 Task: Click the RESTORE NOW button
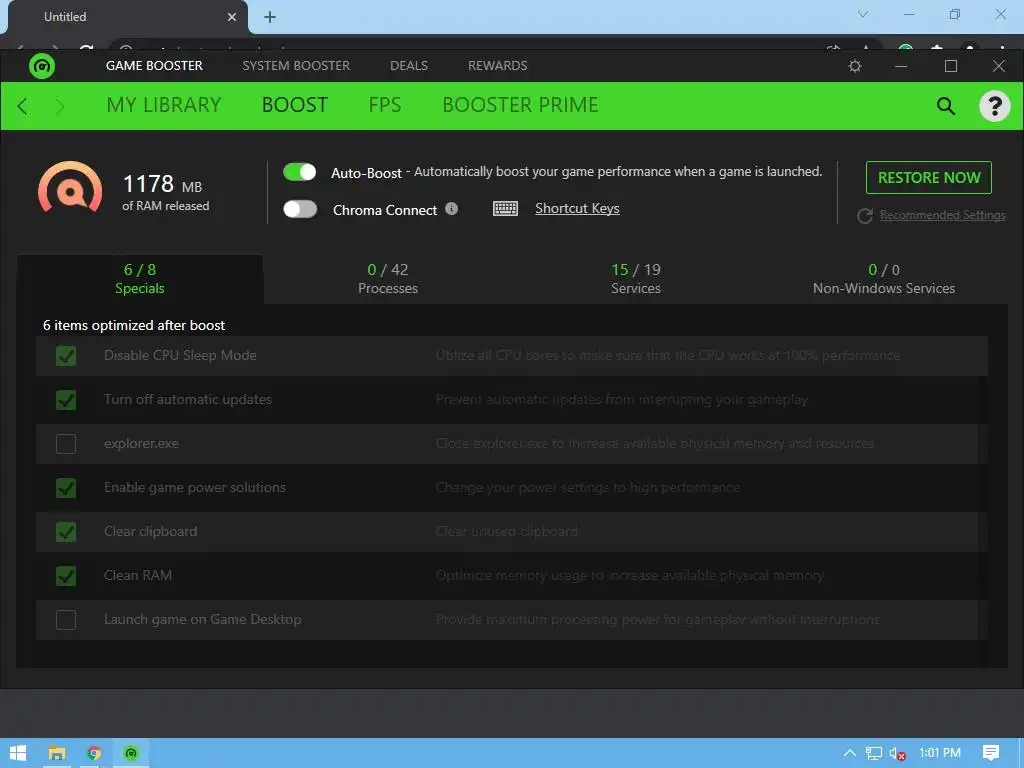click(x=929, y=178)
